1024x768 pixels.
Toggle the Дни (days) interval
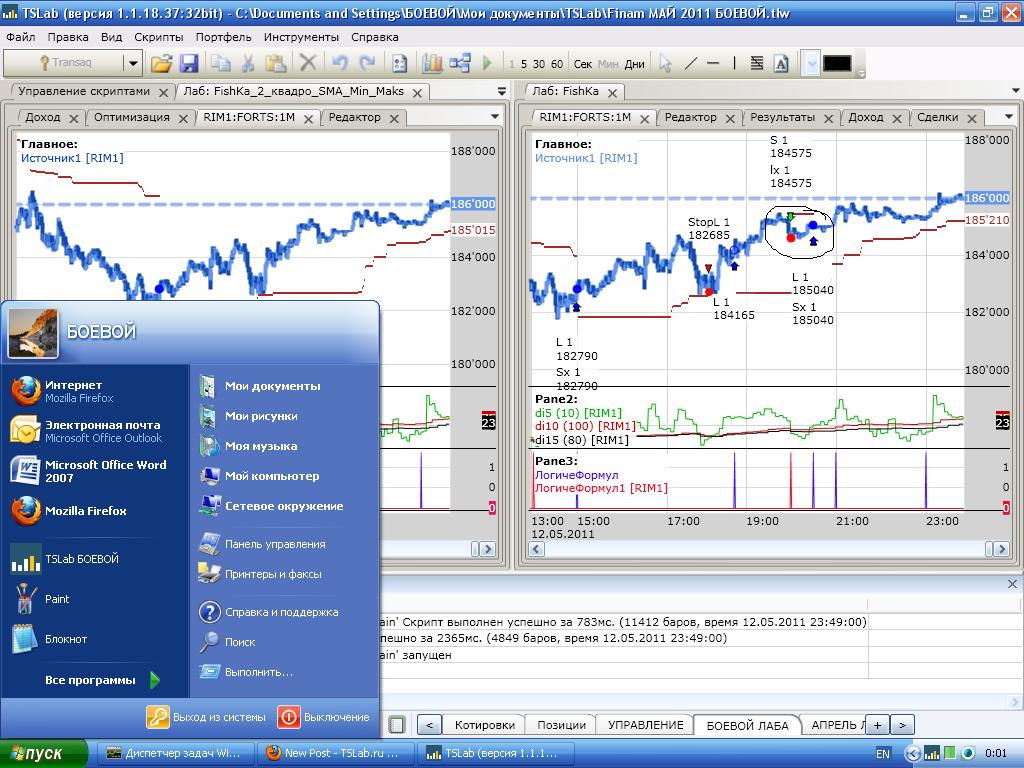click(634, 64)
